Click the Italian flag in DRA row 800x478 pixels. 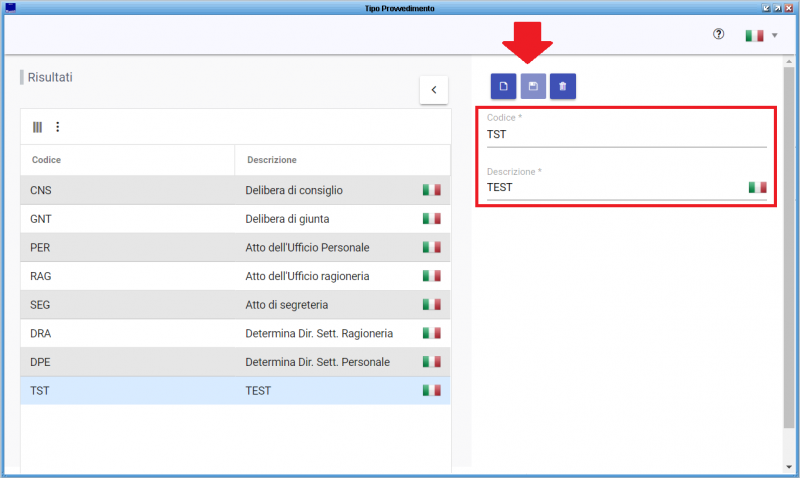coord(432,333)
